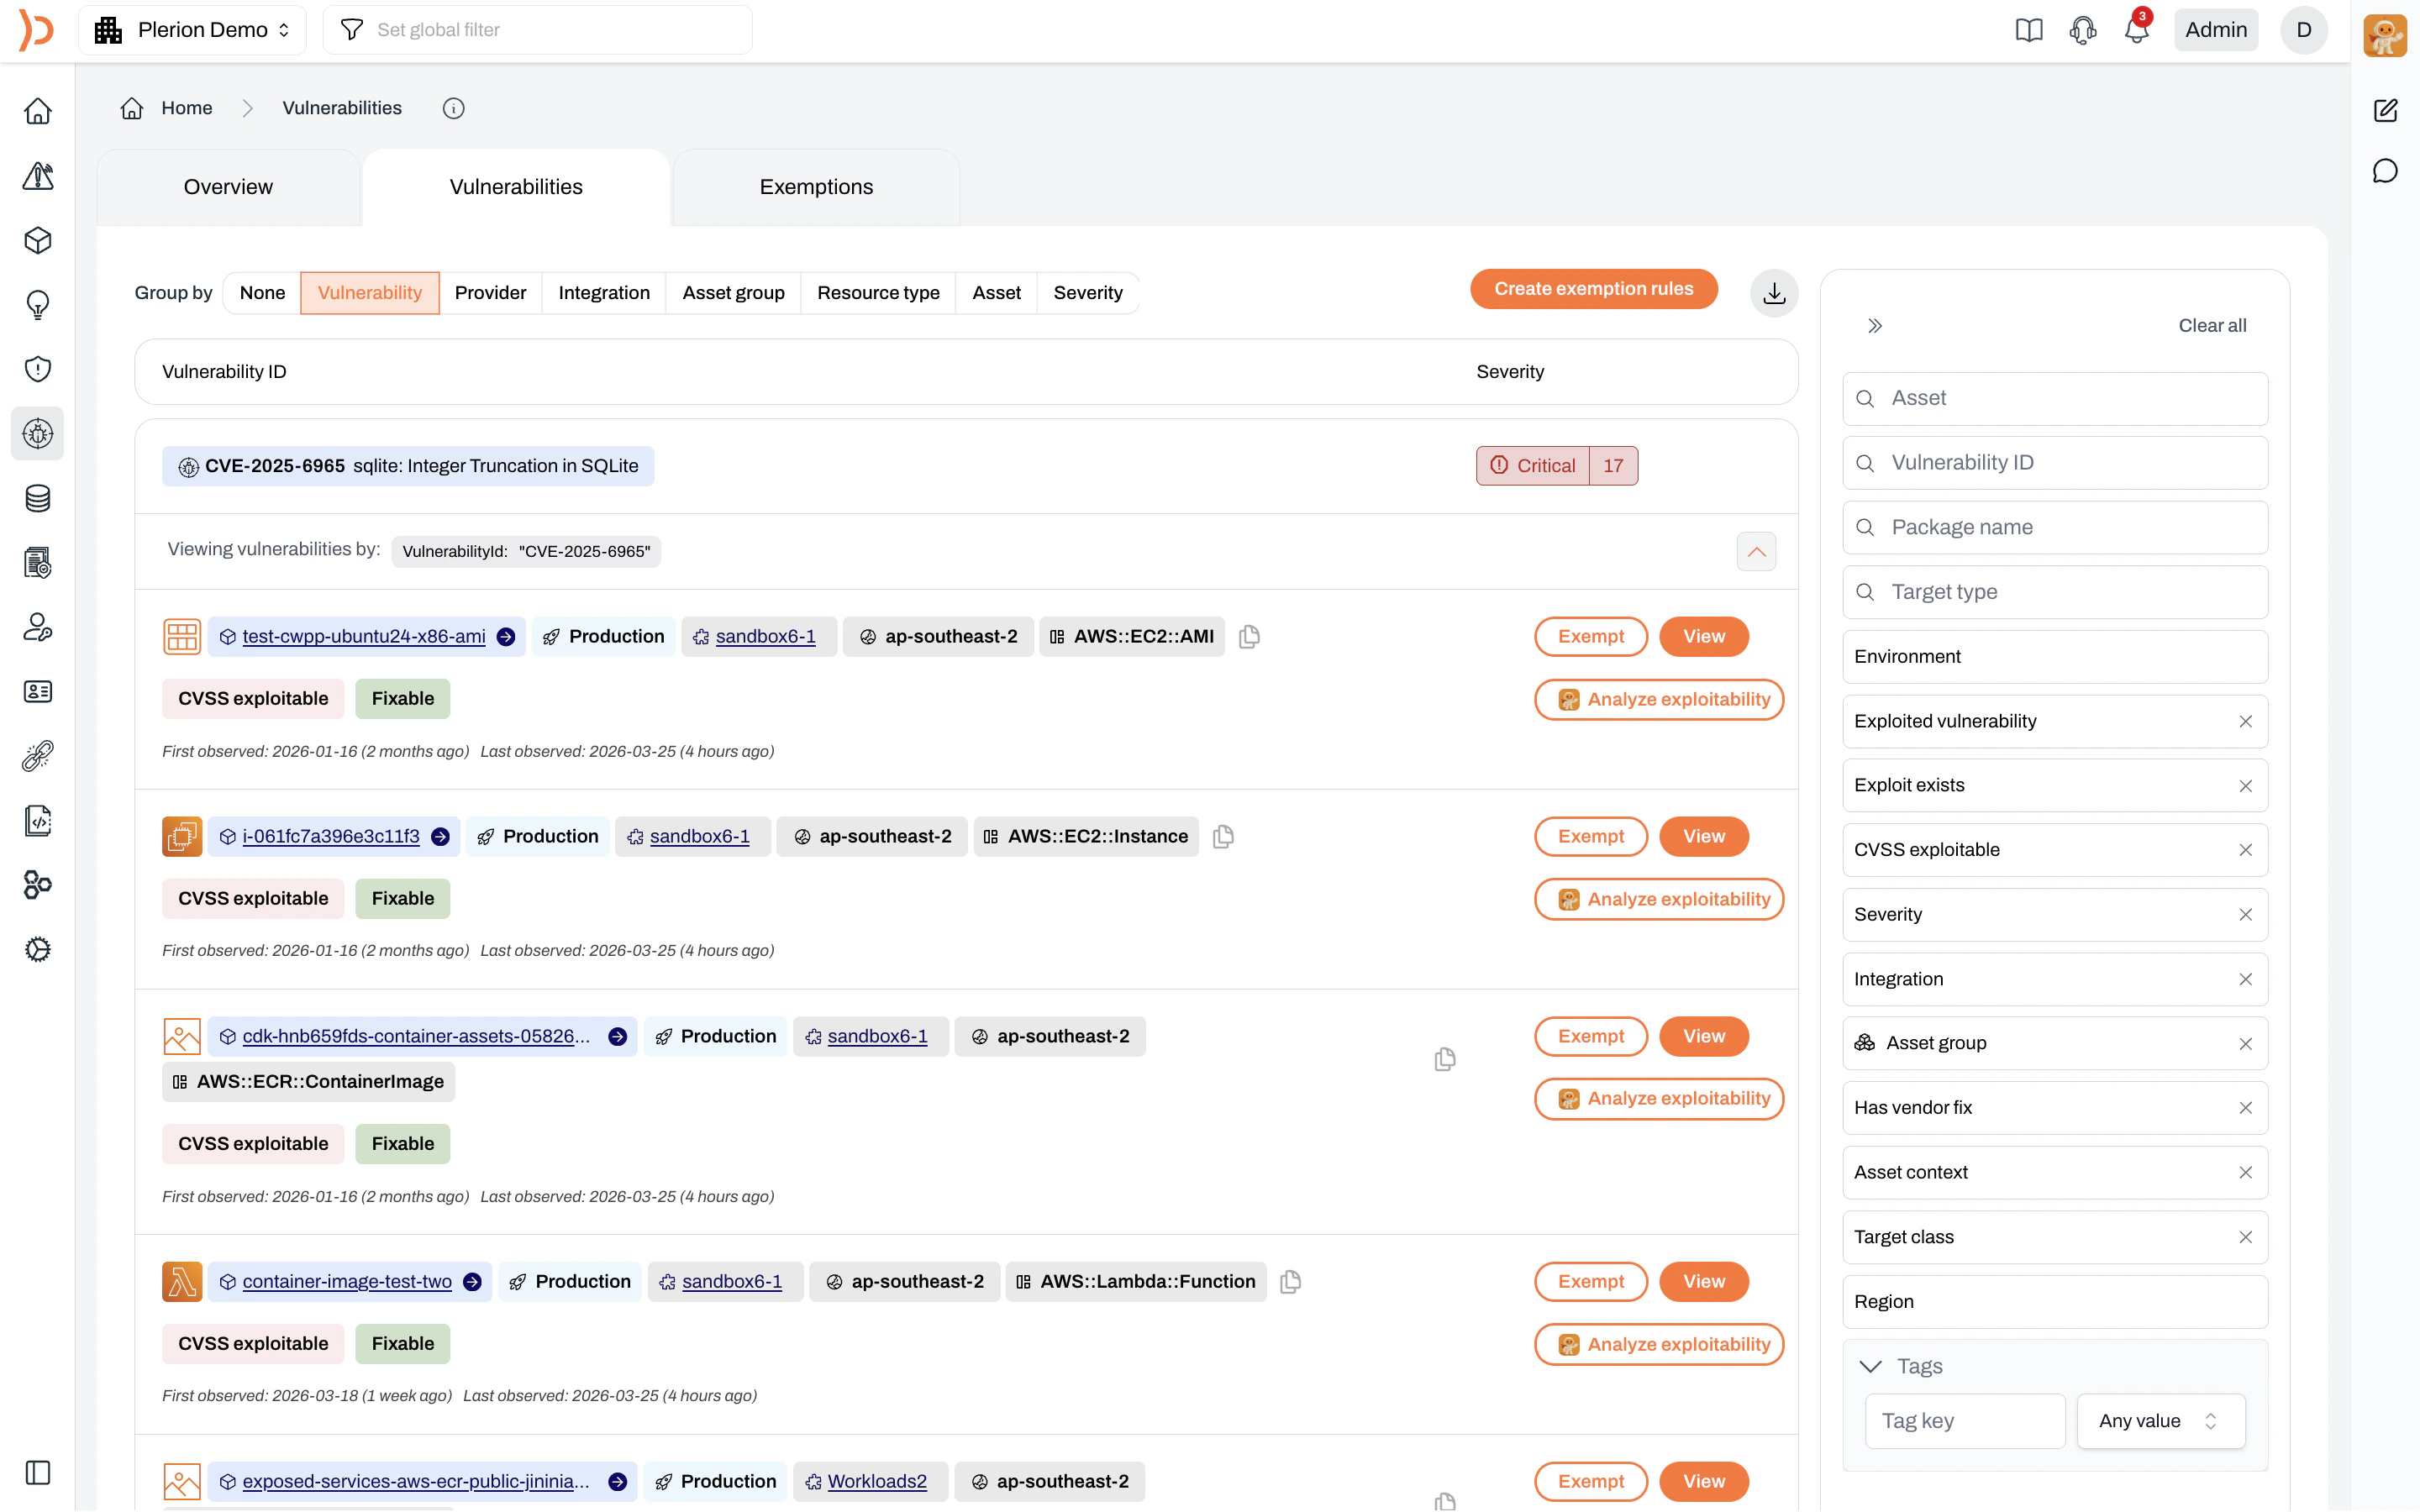Click the download export icon near Create exemption rules
2420x1512 pixels.
click(x=1773, y=292)
